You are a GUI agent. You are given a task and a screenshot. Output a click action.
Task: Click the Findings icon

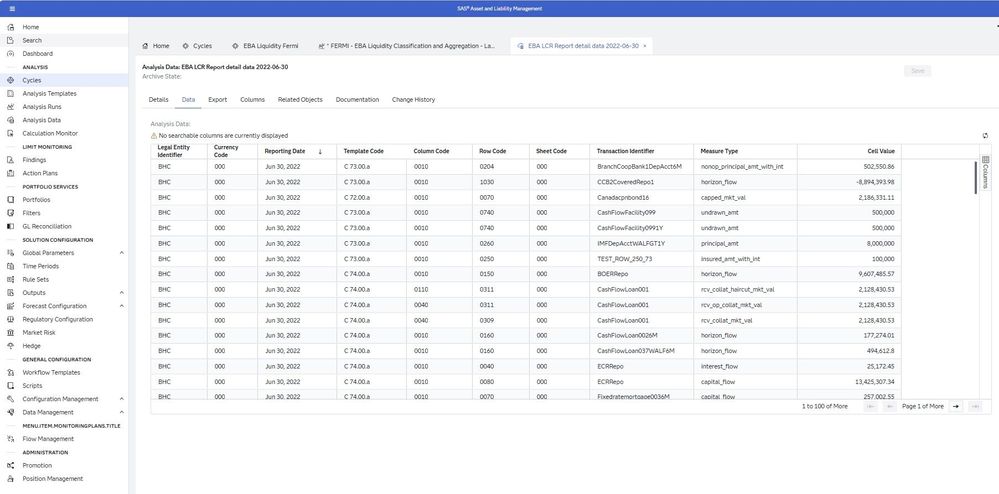[x=10, y=160]
